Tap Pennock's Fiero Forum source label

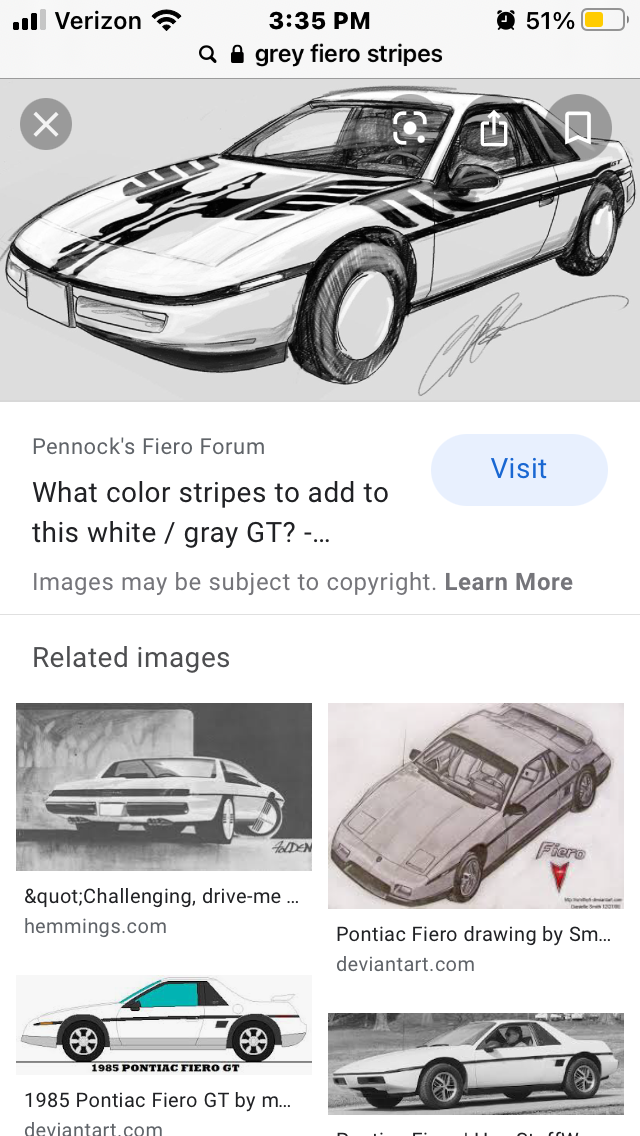coord(149,446)
